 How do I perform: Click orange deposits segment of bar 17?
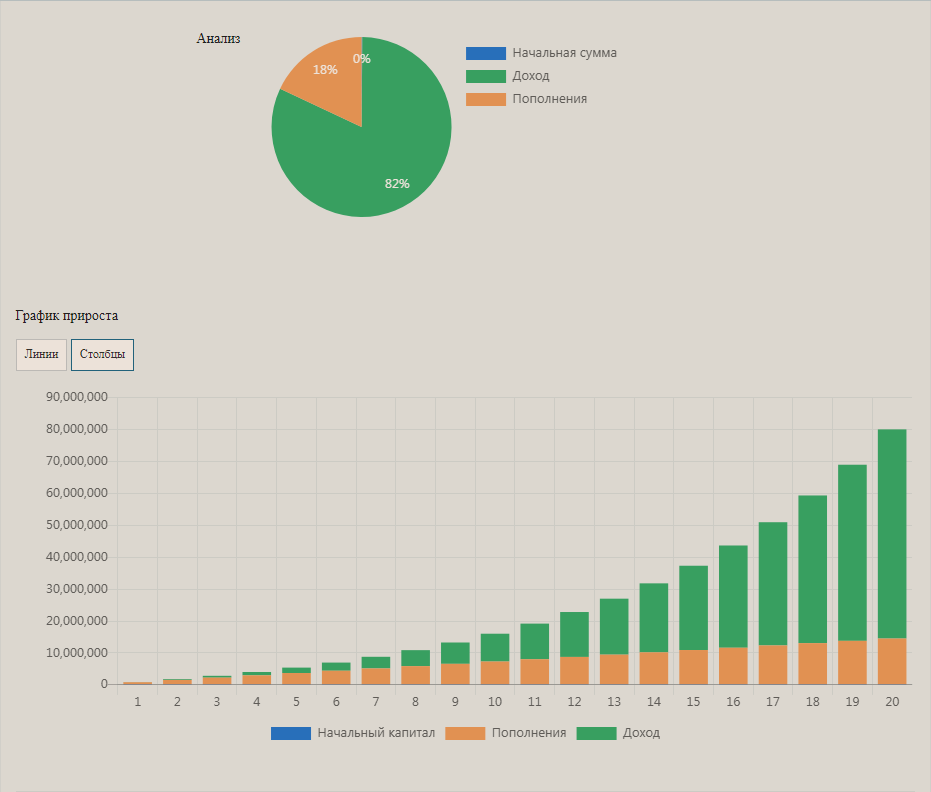pyautogui.click(x=772, y=665)
